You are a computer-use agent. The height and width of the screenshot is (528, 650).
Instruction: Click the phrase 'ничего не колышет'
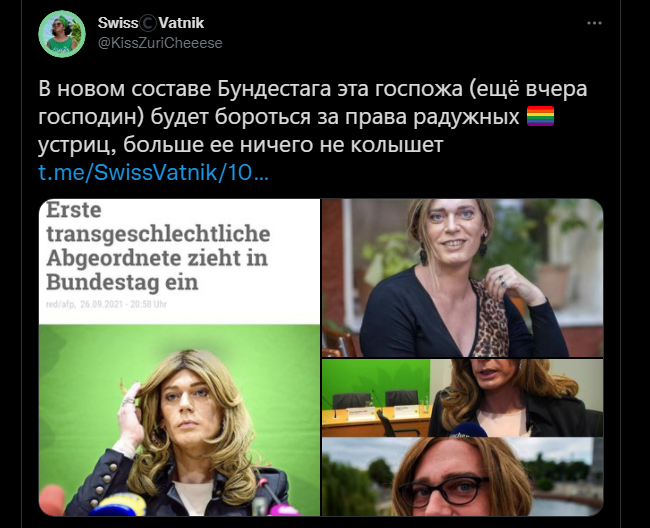[342, 145]
